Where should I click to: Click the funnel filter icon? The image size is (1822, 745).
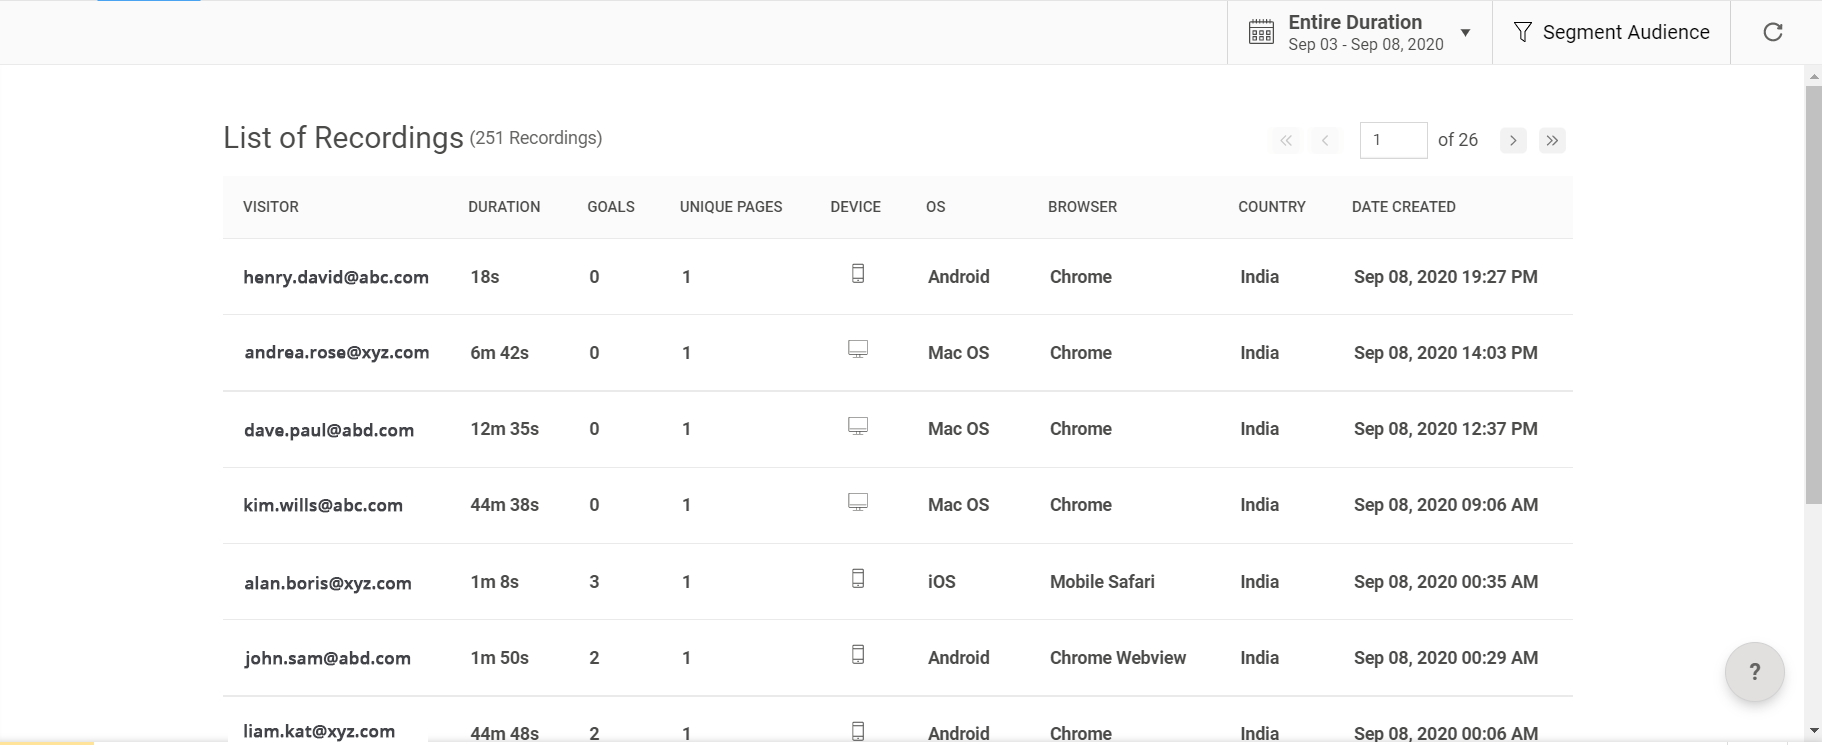coord(1522,32)
